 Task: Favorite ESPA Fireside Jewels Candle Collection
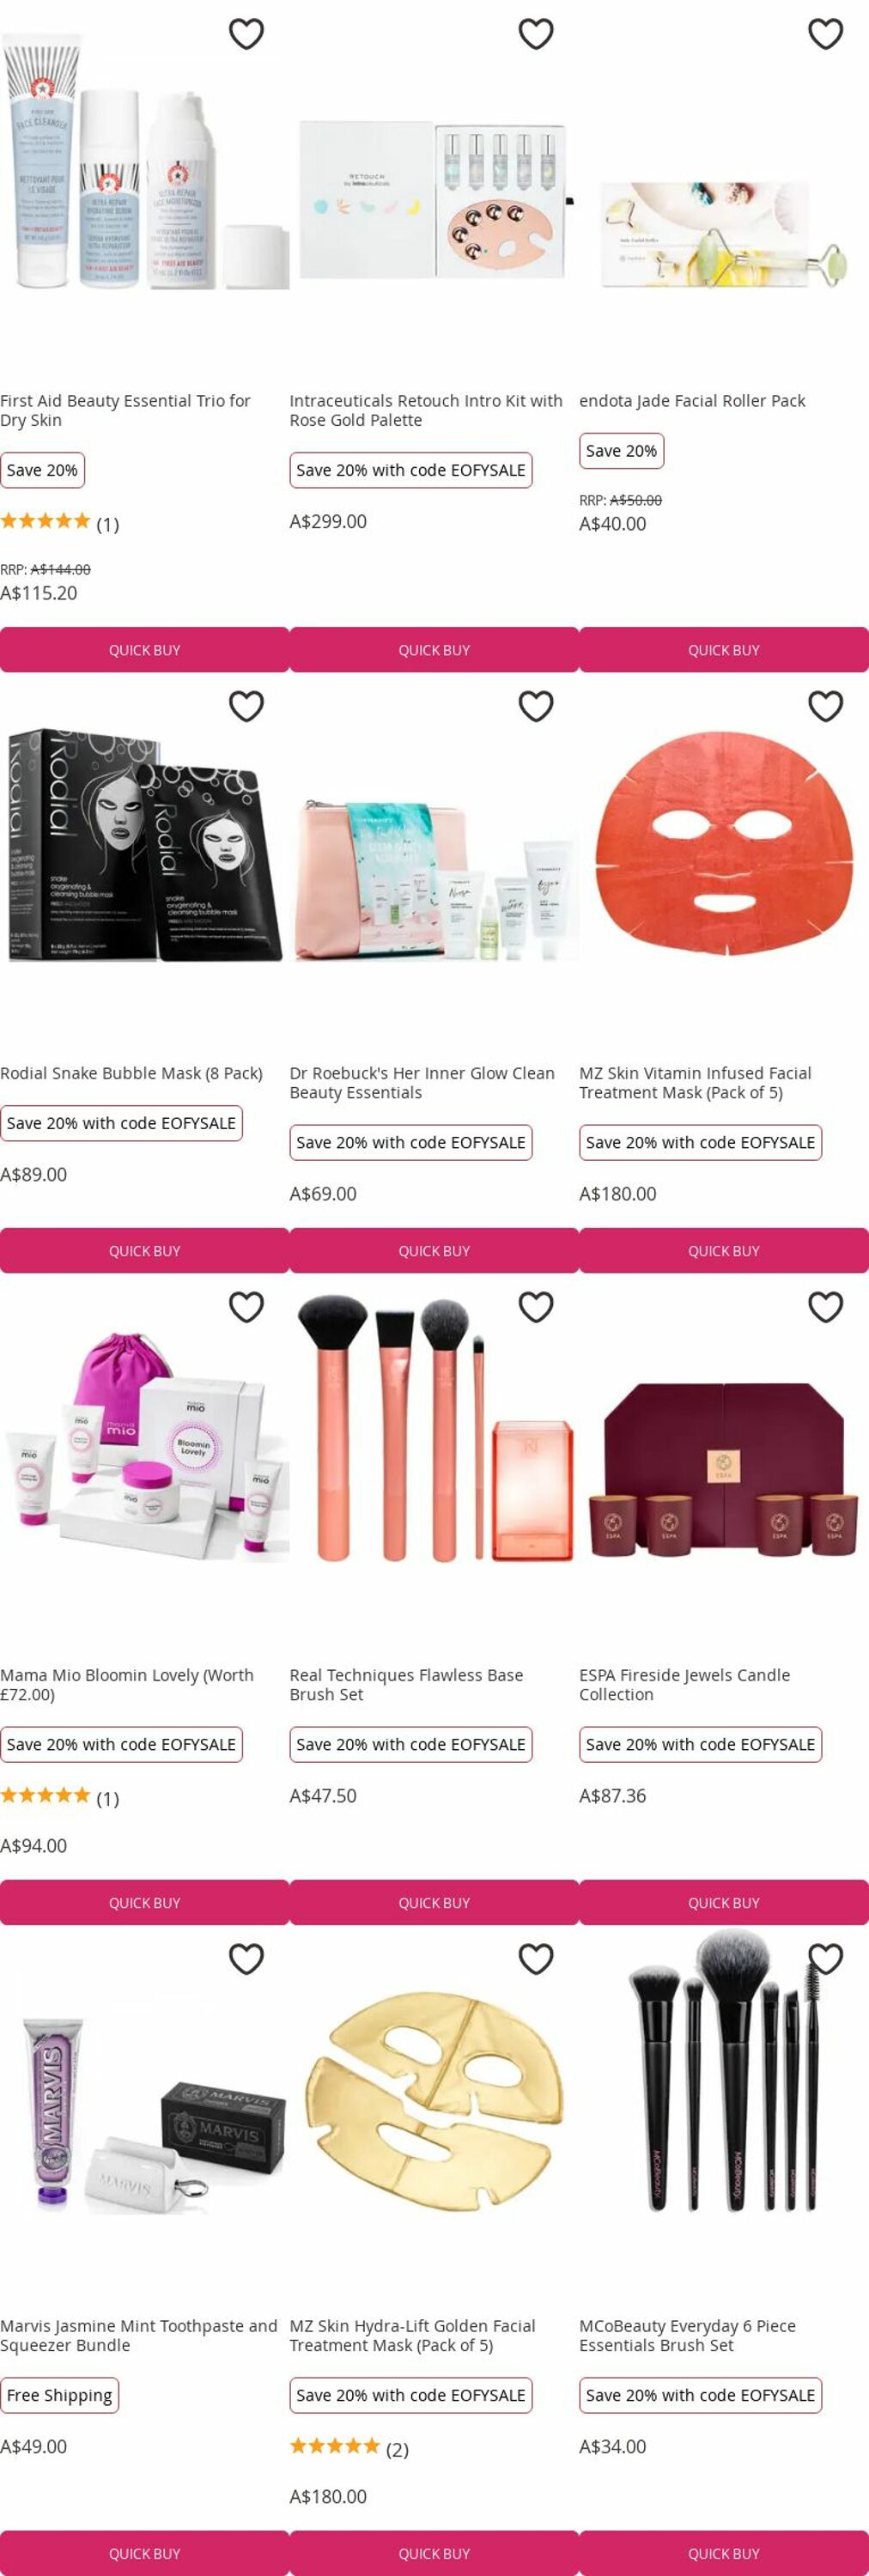click(825, 1307)
